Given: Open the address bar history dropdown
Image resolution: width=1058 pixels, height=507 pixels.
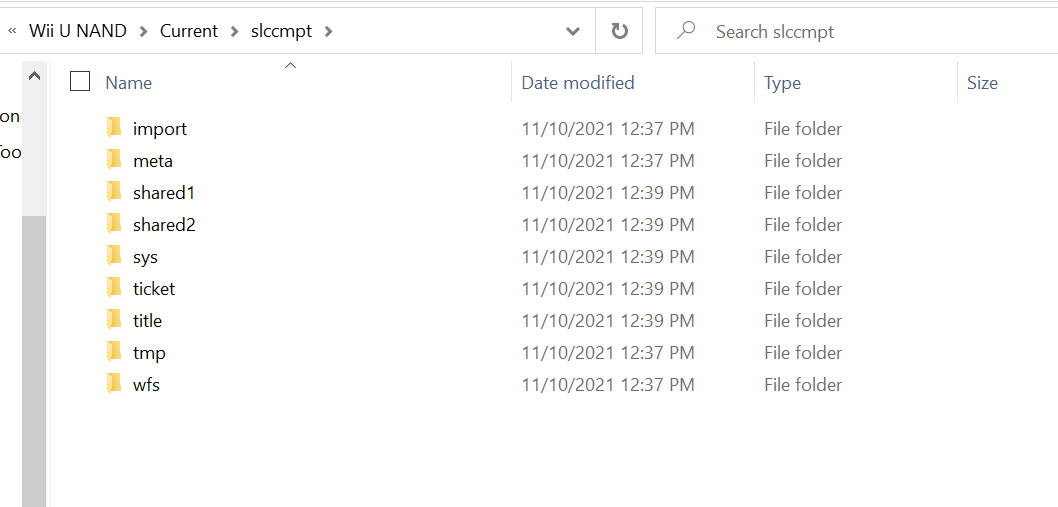Looking at the screenshot, I should tap(573, 31).
